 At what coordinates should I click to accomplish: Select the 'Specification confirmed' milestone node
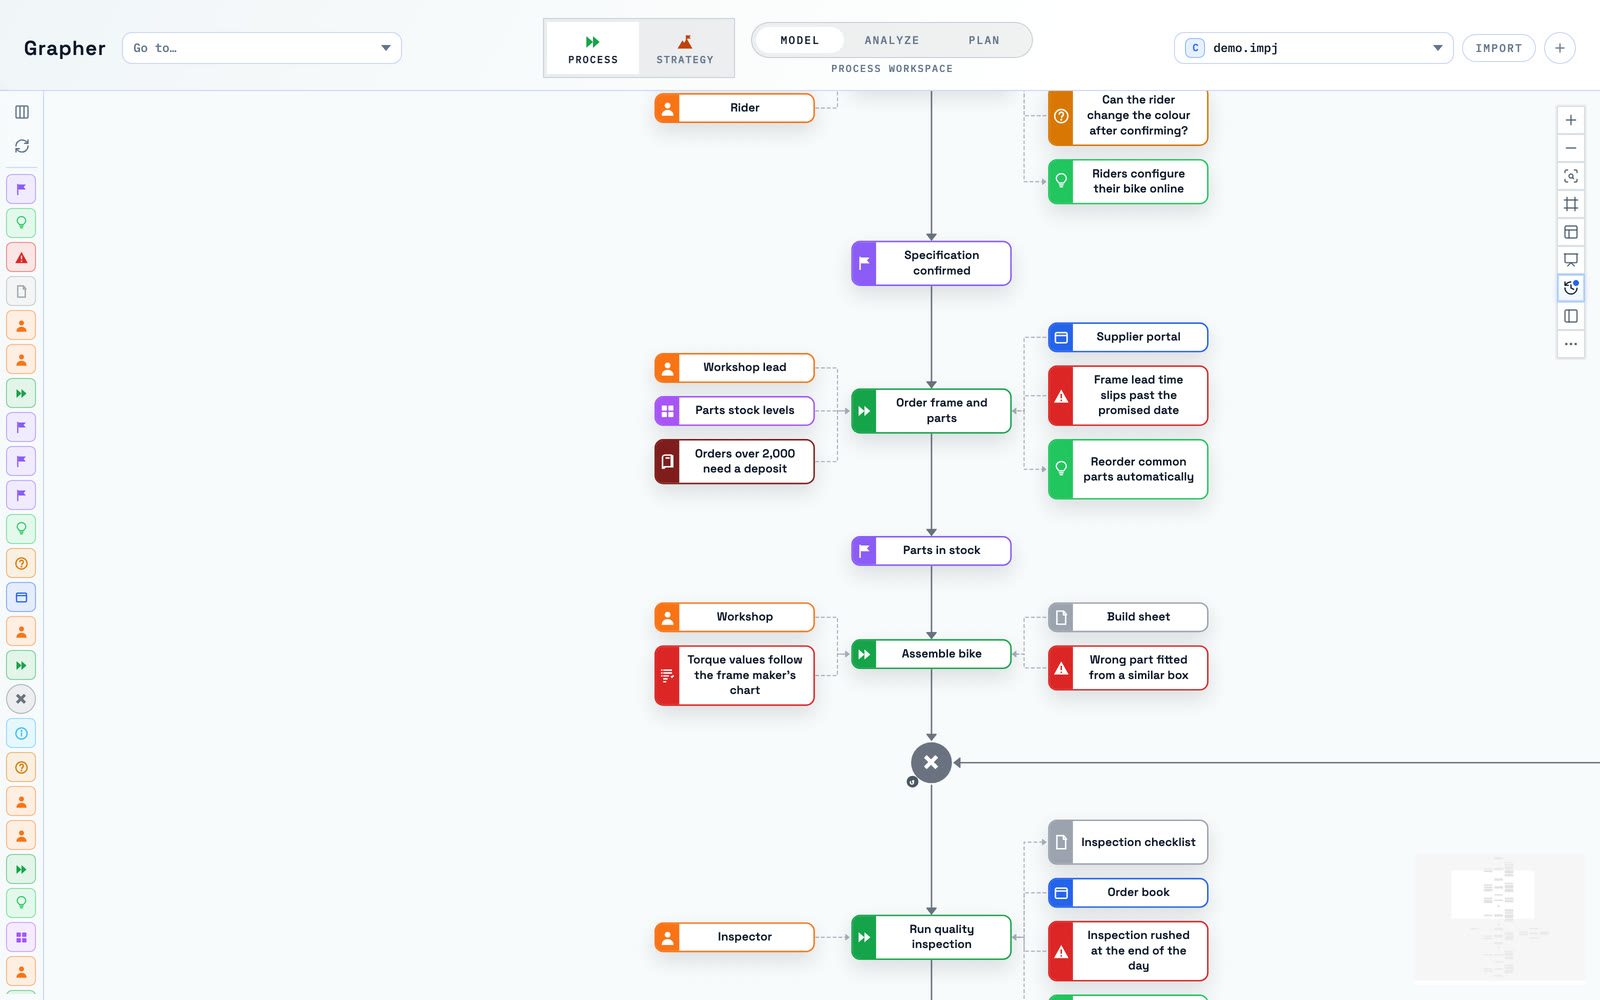931,263
